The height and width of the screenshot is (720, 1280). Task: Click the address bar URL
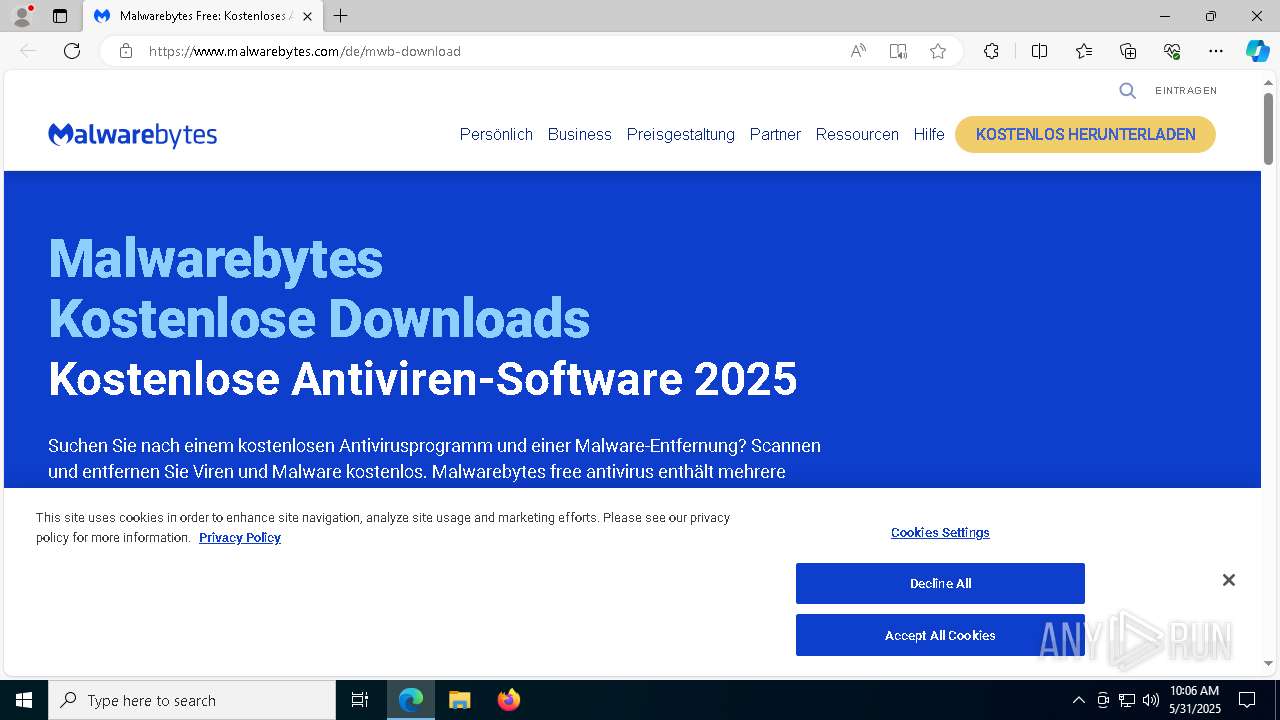305,51
